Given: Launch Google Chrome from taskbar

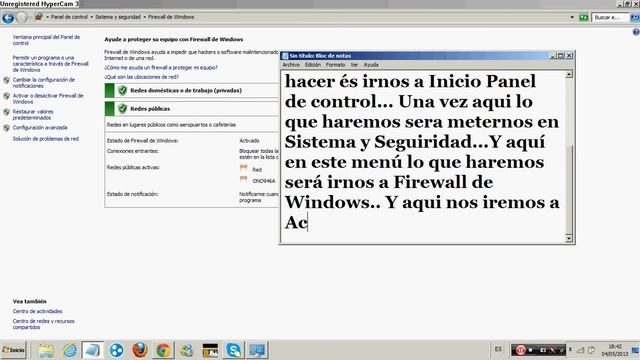Looking at the screenshot, I should (163, 350).
